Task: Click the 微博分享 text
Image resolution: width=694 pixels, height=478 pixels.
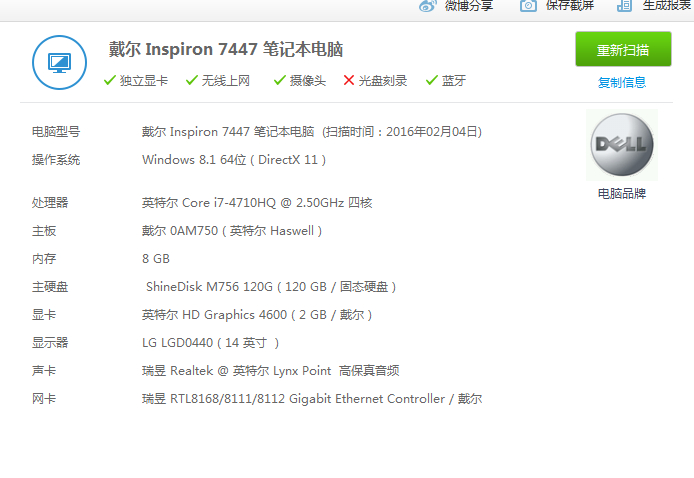Action: 469,6
